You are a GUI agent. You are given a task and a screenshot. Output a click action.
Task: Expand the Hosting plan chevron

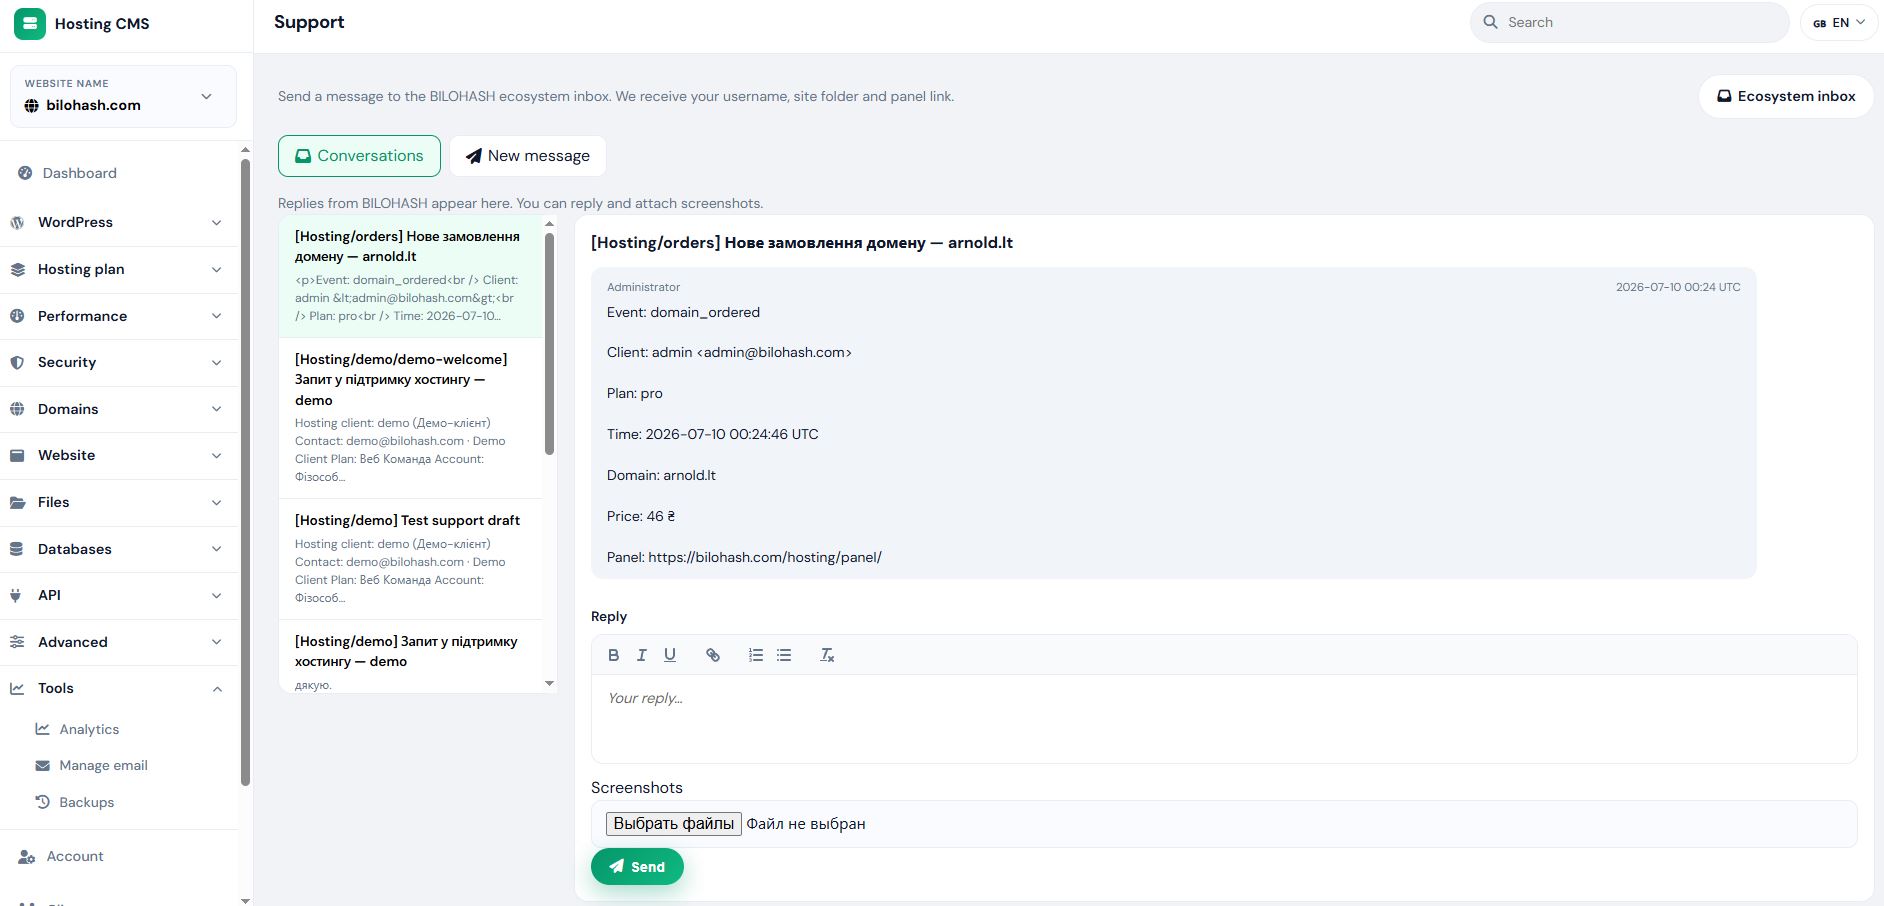pos(216,269)
